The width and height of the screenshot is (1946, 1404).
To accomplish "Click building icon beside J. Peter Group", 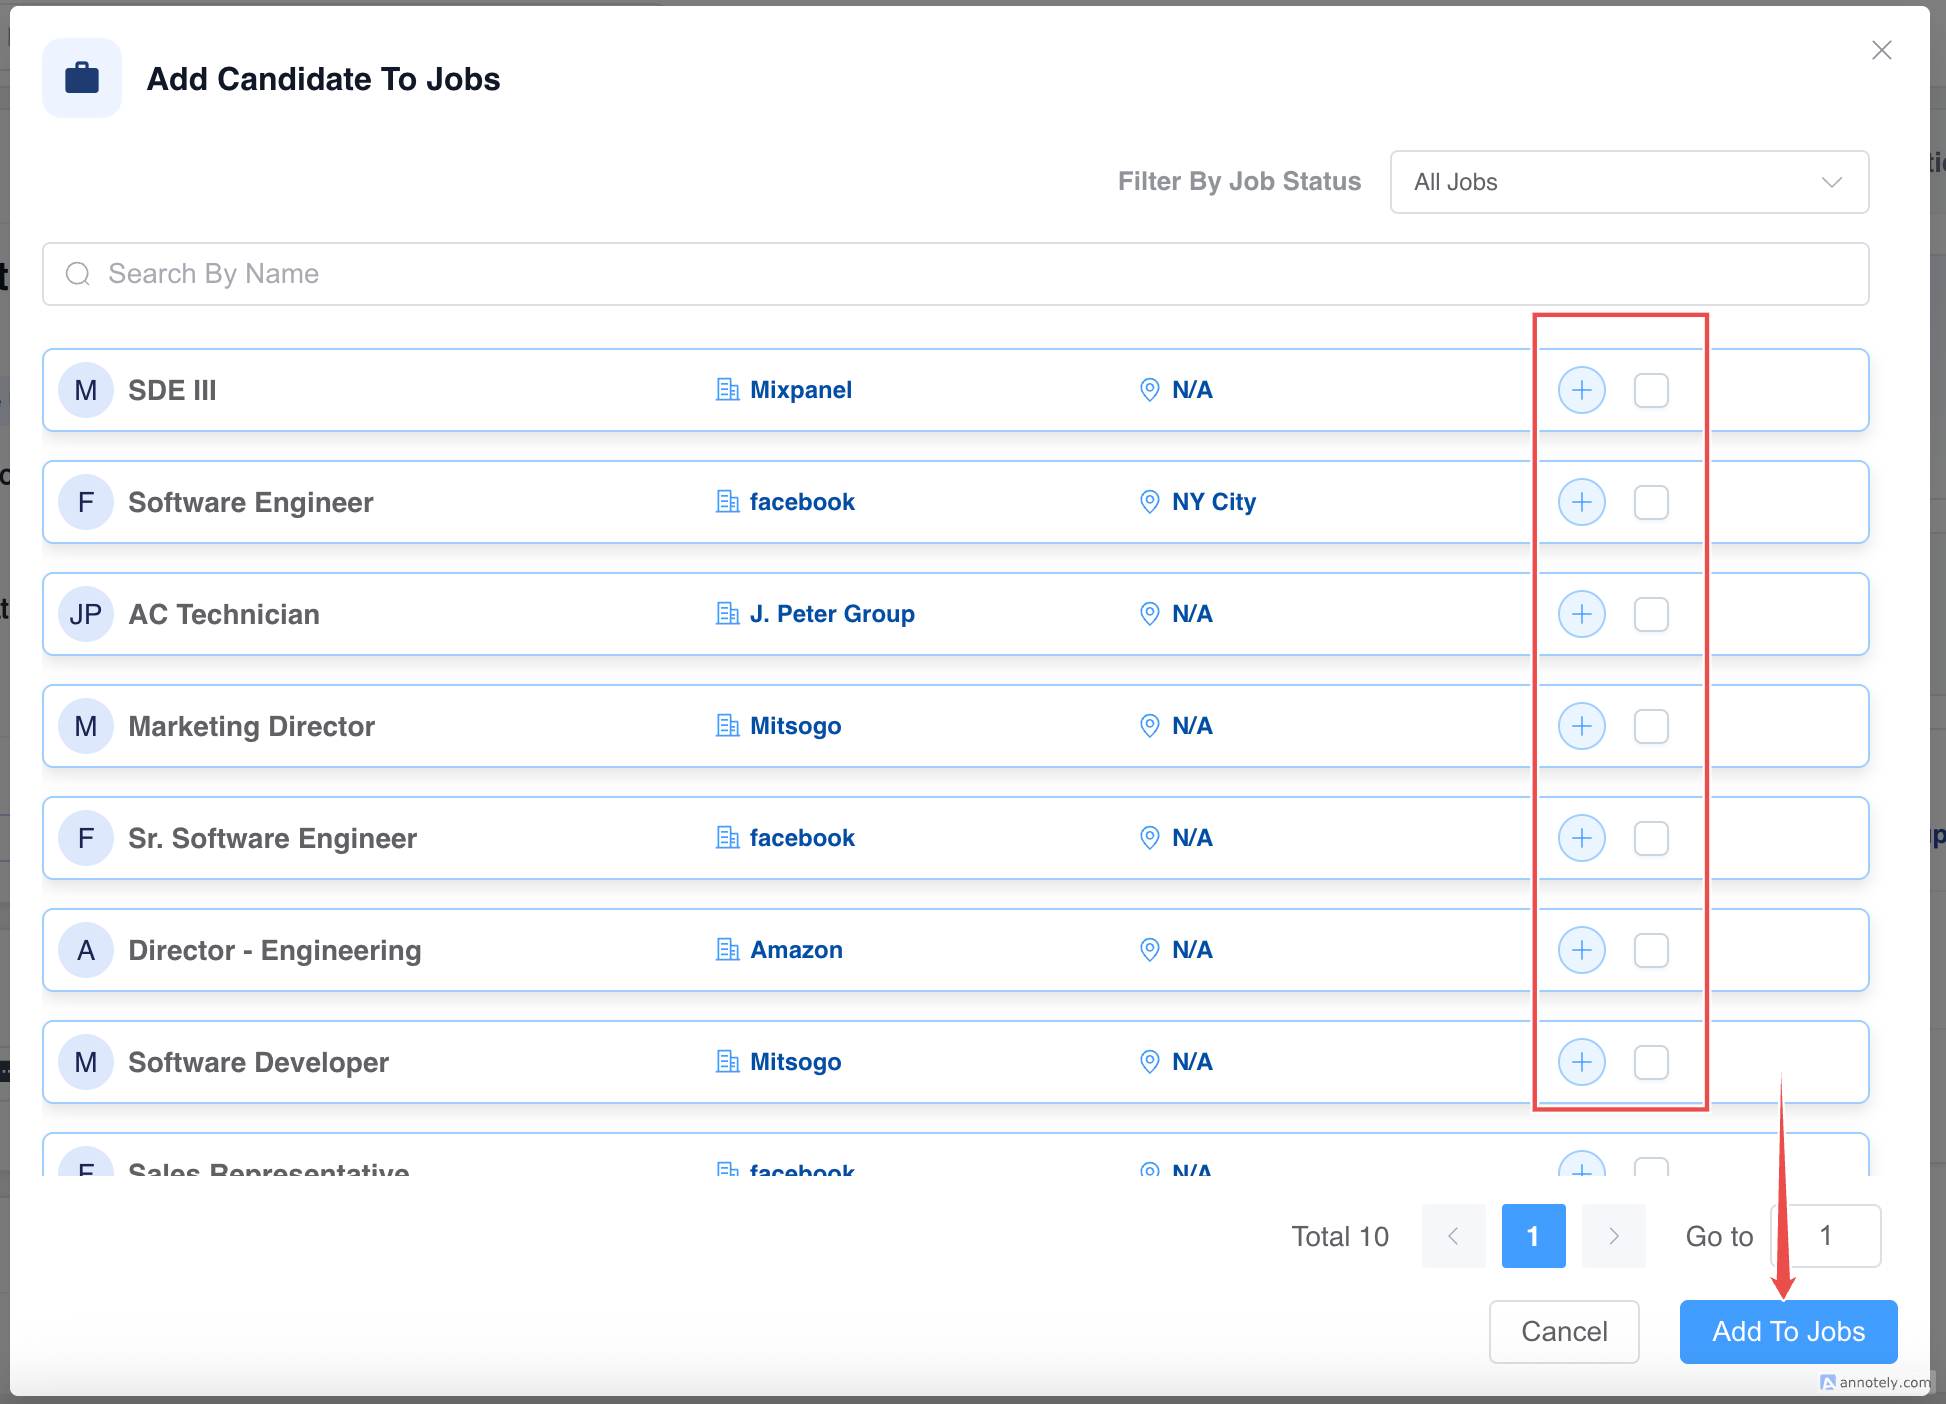I will coord(728,614).
